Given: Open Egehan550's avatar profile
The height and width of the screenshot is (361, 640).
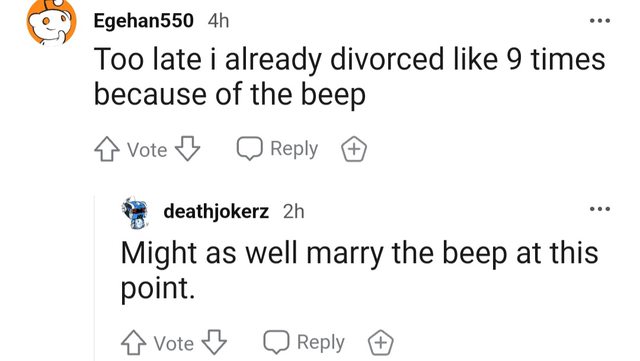Looking at the screenshot, I should [x=51, y=22].
